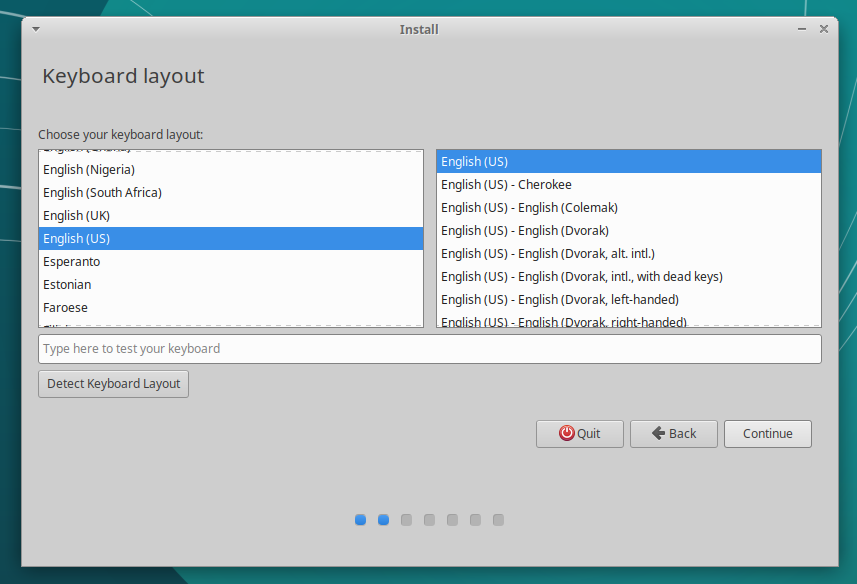Select the Dvorak, alt. intl. variant

point(629,253)
